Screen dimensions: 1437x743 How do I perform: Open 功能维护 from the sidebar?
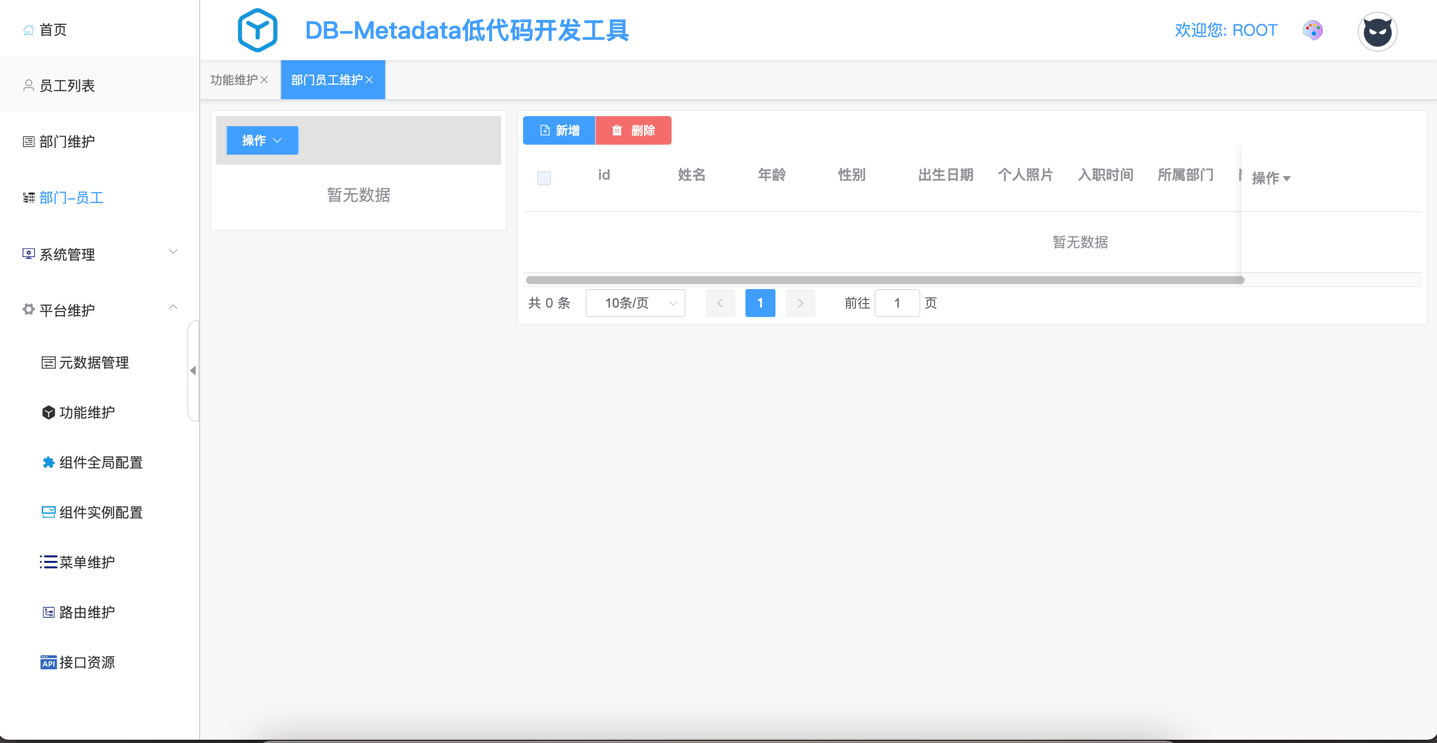tap(86, 413)
